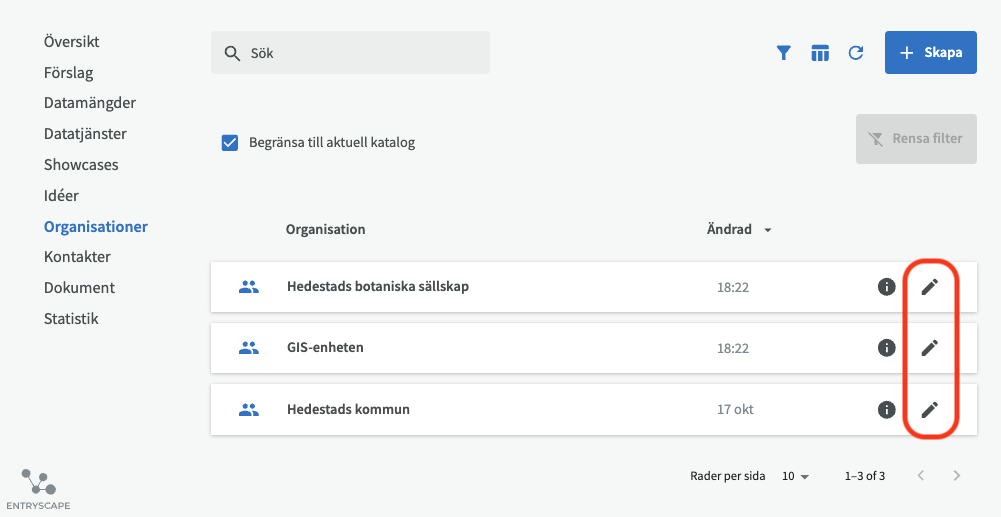Select Kontakter from the sidebar menu

click(77, 257)
